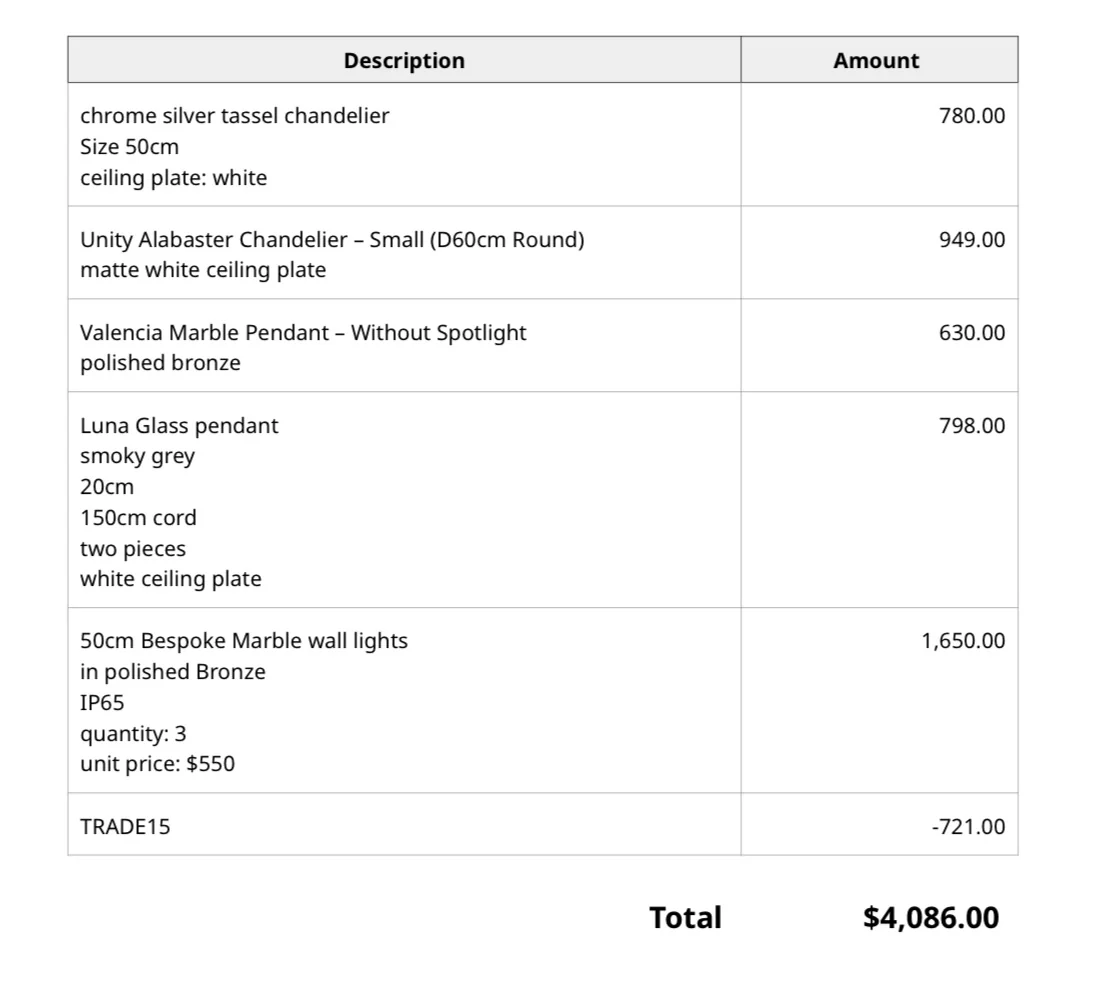Click the Description column header
1110x995 pixels.
[x=404, y=60]
